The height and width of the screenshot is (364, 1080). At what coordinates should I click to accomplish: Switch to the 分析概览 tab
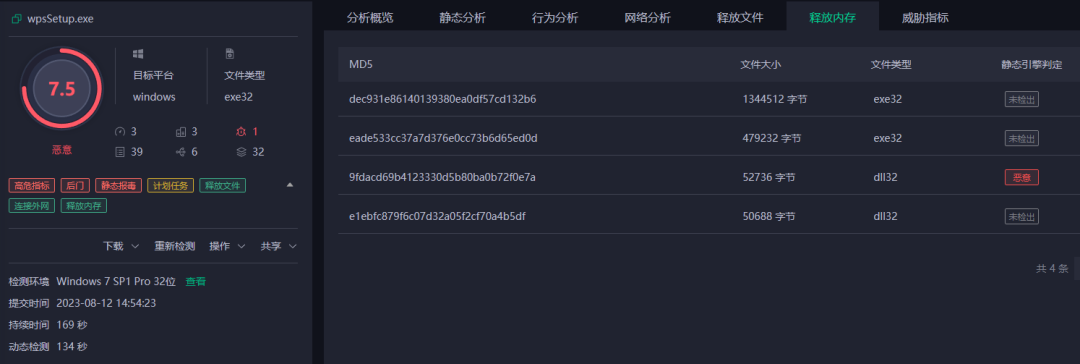(x=370, y=18)
